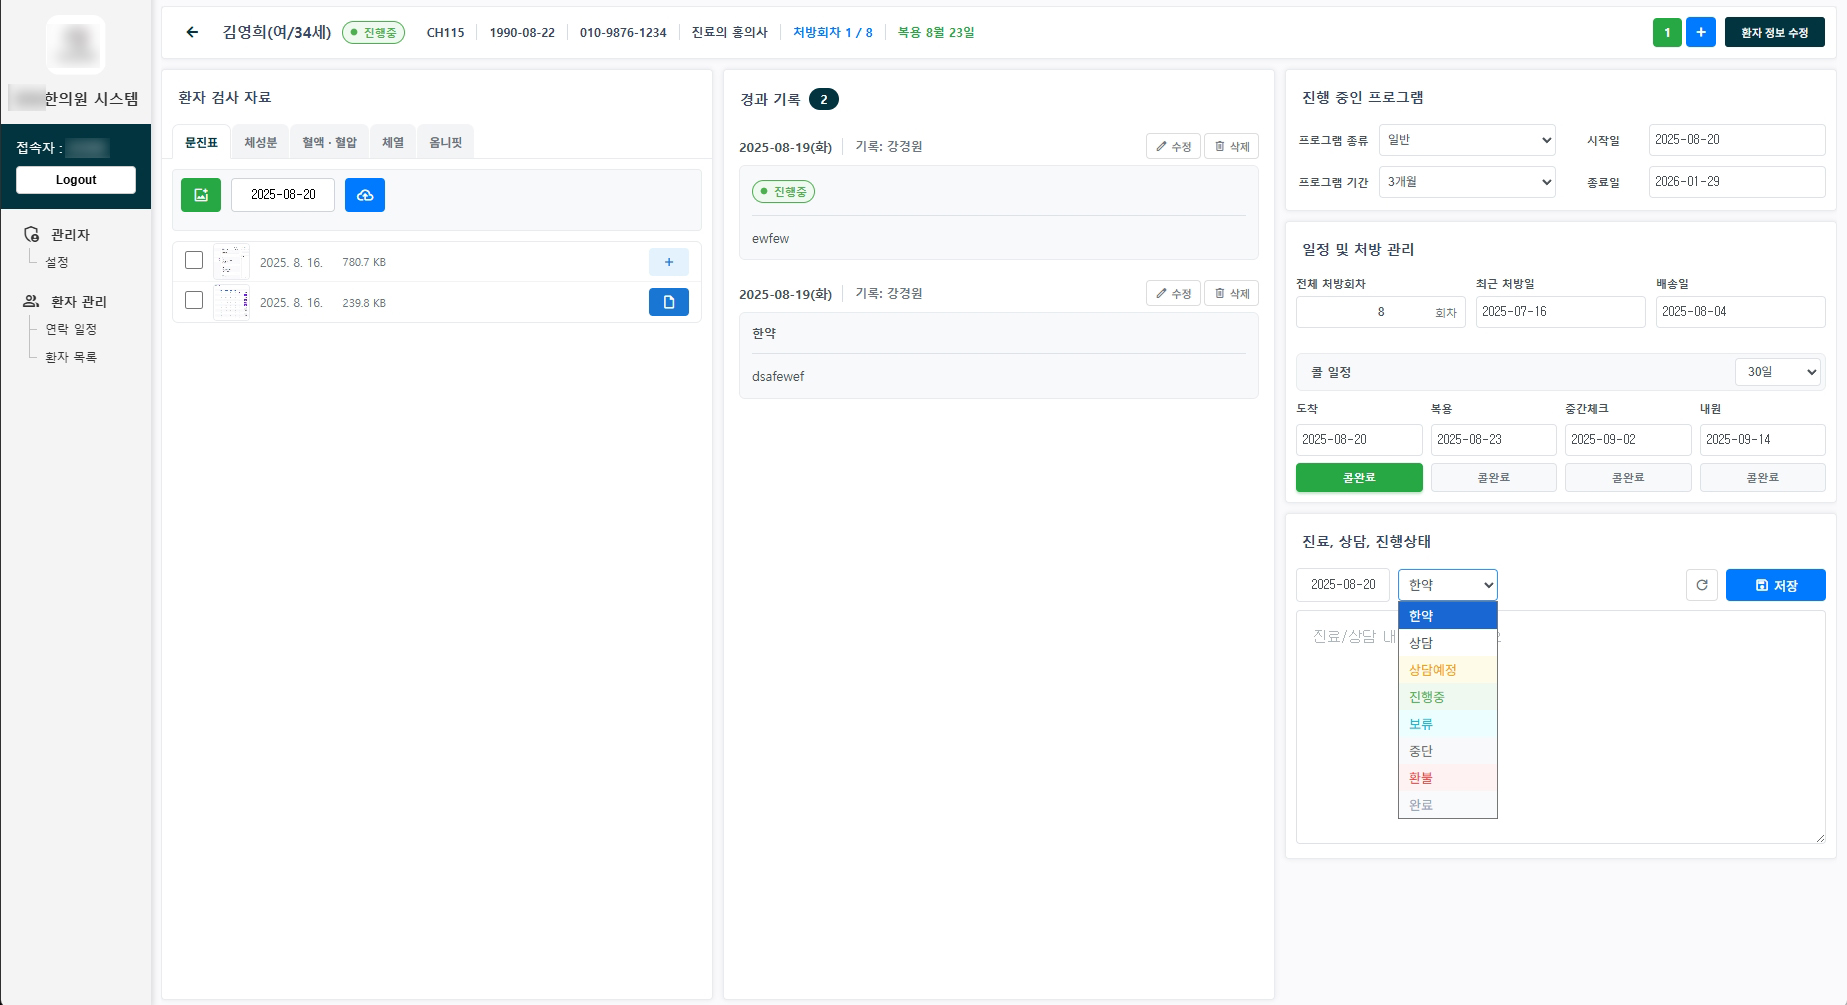Click the 수정 pencil icon on the ewfew record

pyautogui.click(x=1173, y=145)
